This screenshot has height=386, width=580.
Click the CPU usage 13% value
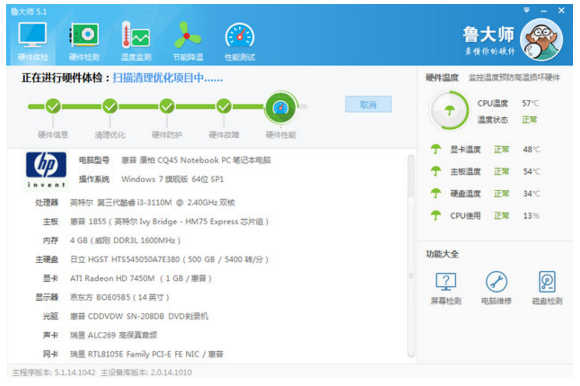tap(531, 216)
